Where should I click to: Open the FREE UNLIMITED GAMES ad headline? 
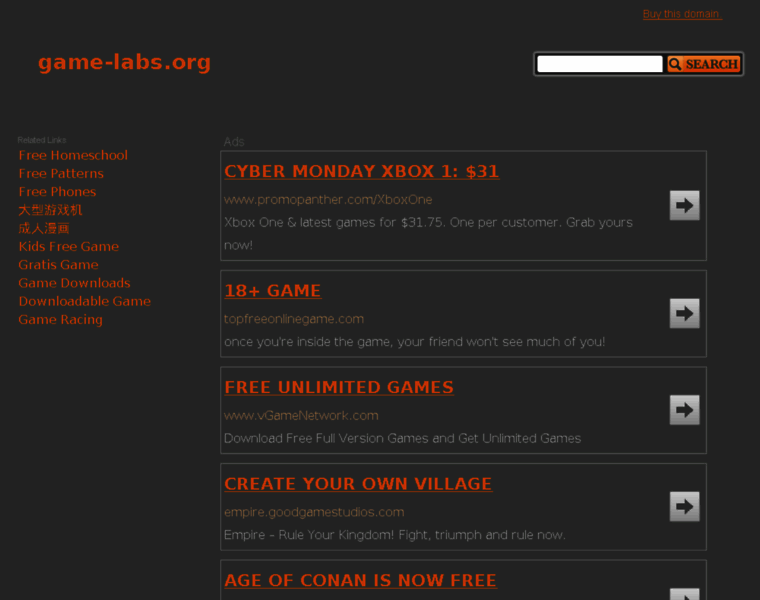339,387
